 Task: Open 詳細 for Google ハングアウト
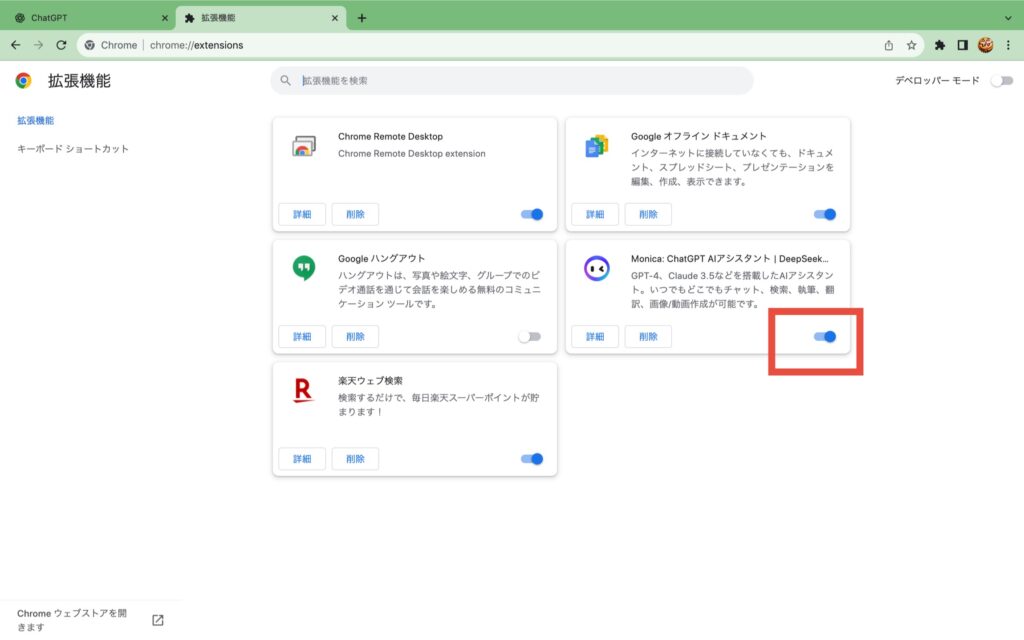pyautogui.click(x=302, y=337)
